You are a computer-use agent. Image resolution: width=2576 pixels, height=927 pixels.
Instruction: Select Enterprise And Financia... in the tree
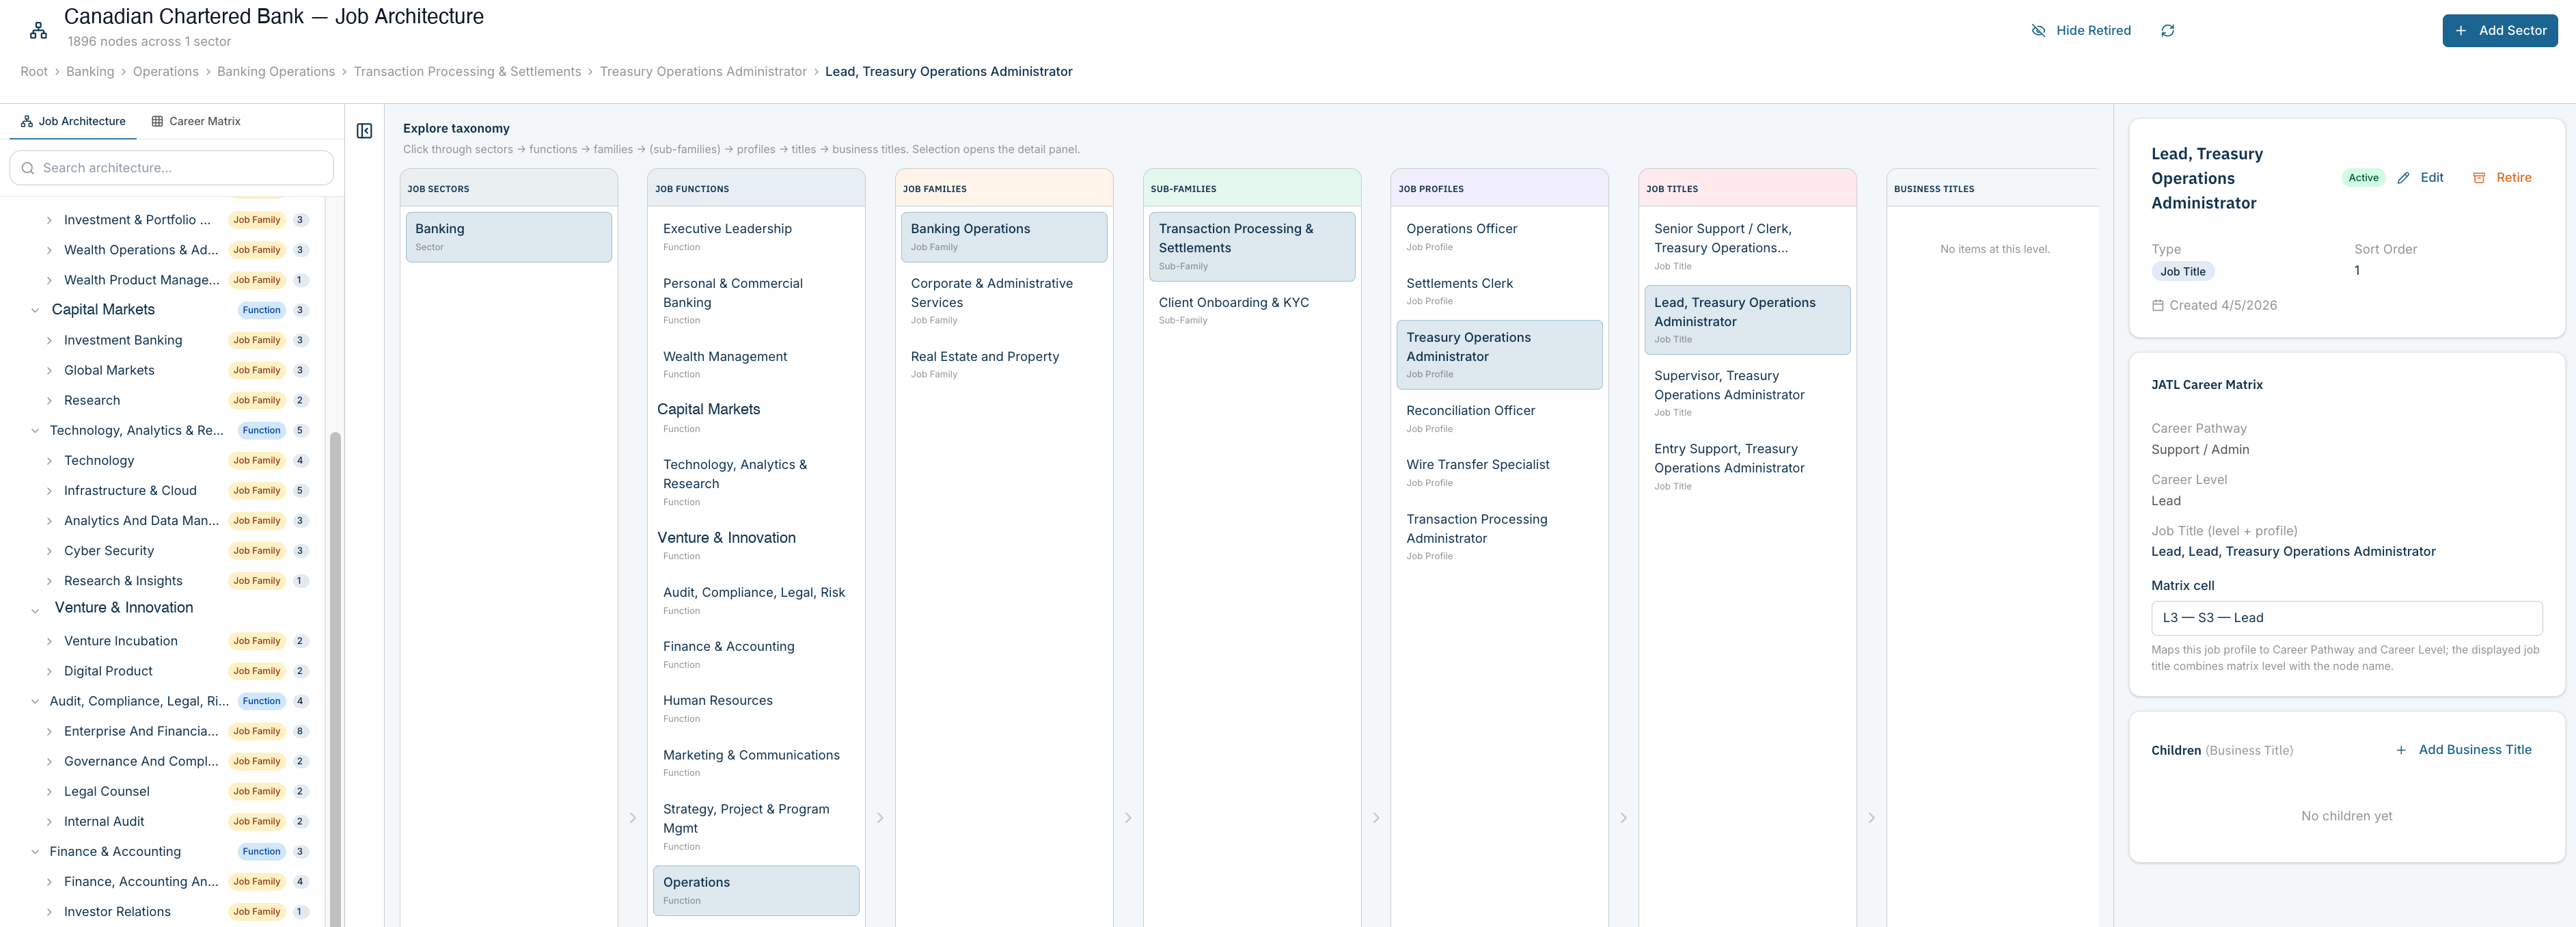(141, 732)
